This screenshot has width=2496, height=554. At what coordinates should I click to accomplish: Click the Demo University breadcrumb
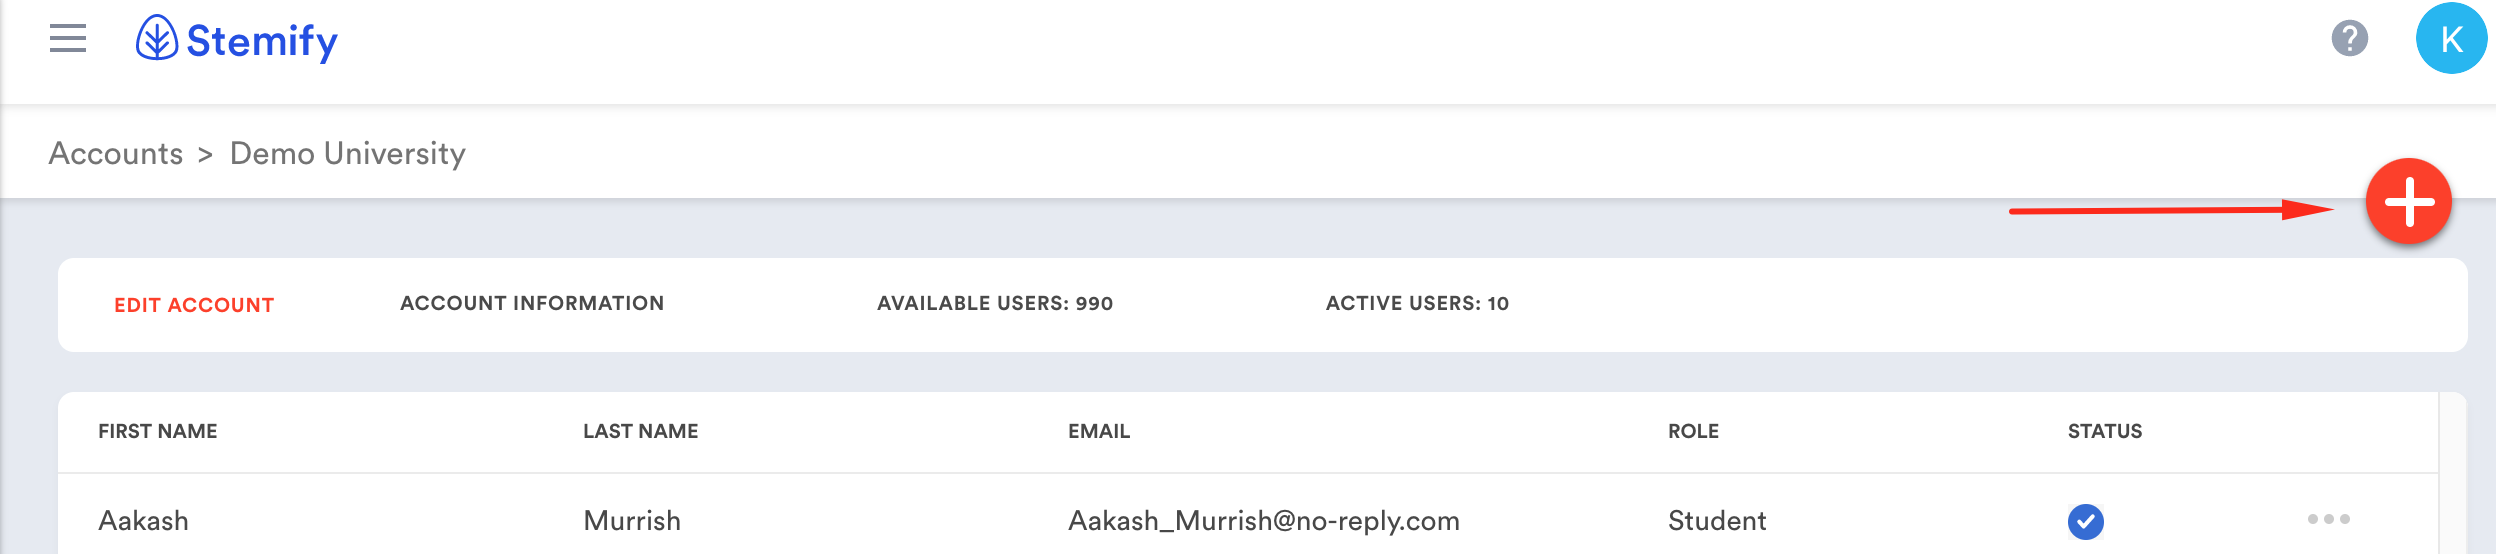[x=347, y=154]
